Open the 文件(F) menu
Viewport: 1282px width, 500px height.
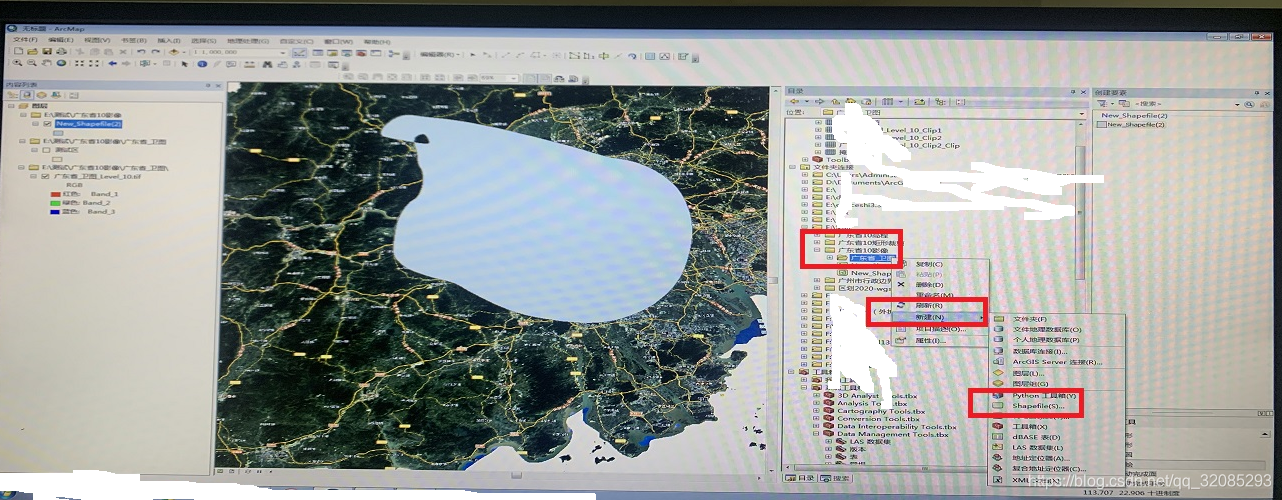[25, 40]
